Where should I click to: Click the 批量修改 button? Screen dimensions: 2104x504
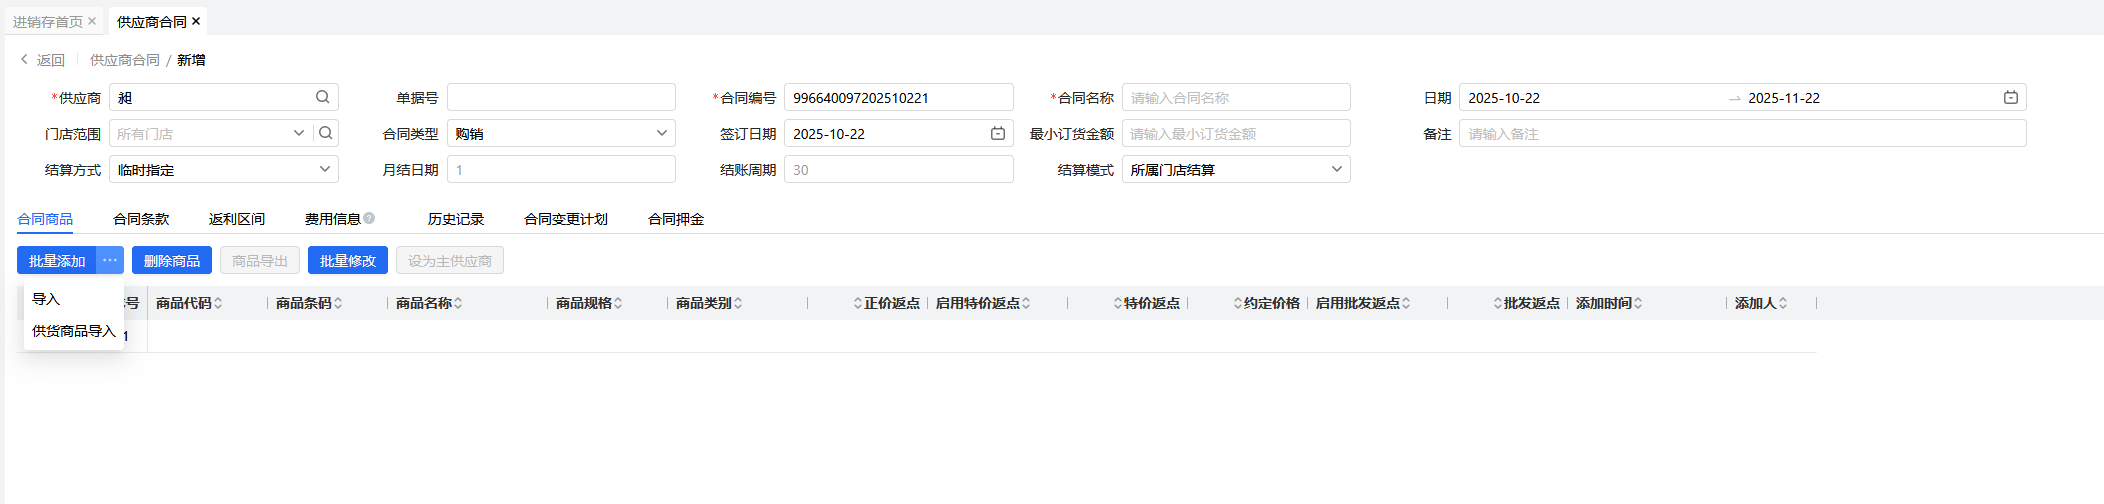coord(348,260)
